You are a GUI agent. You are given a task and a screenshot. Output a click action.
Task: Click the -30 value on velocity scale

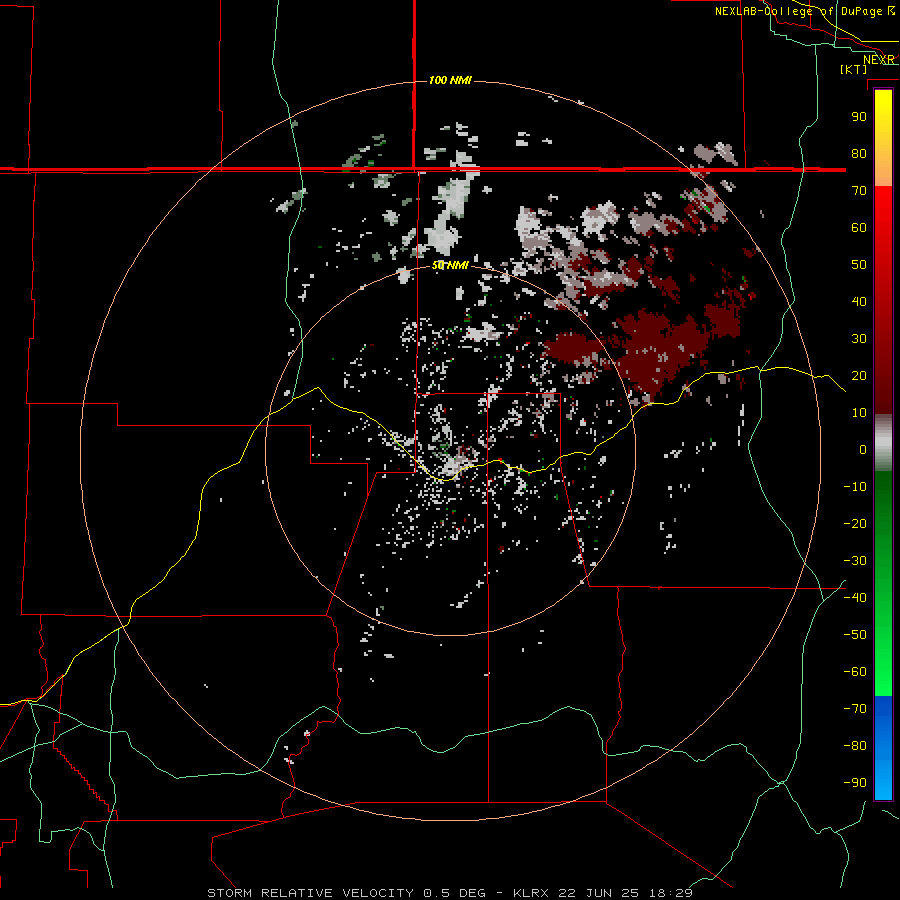coord(855,561)
